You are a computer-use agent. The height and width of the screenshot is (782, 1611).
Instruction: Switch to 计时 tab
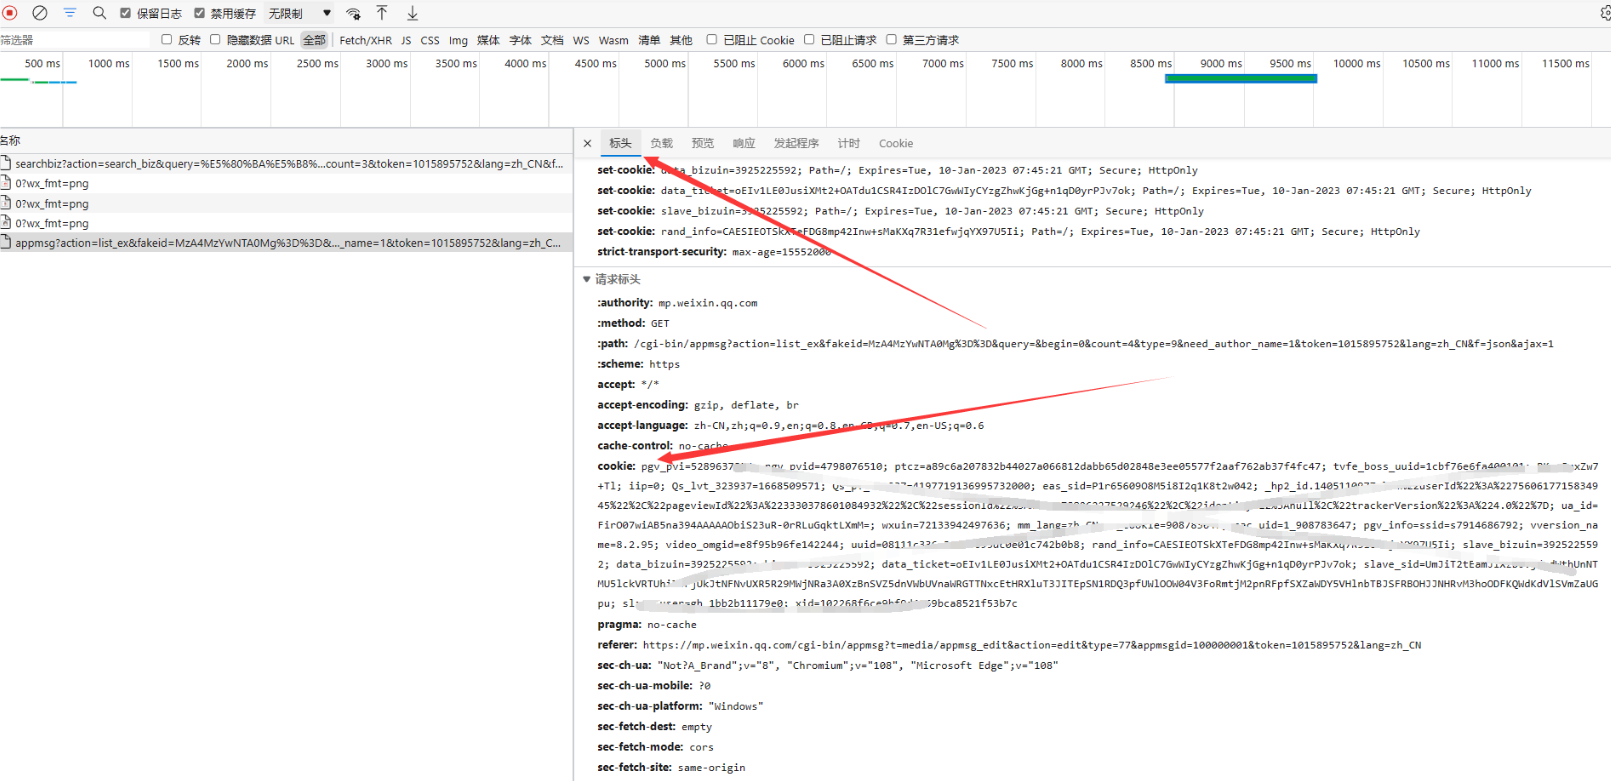(x=849, y=143)
